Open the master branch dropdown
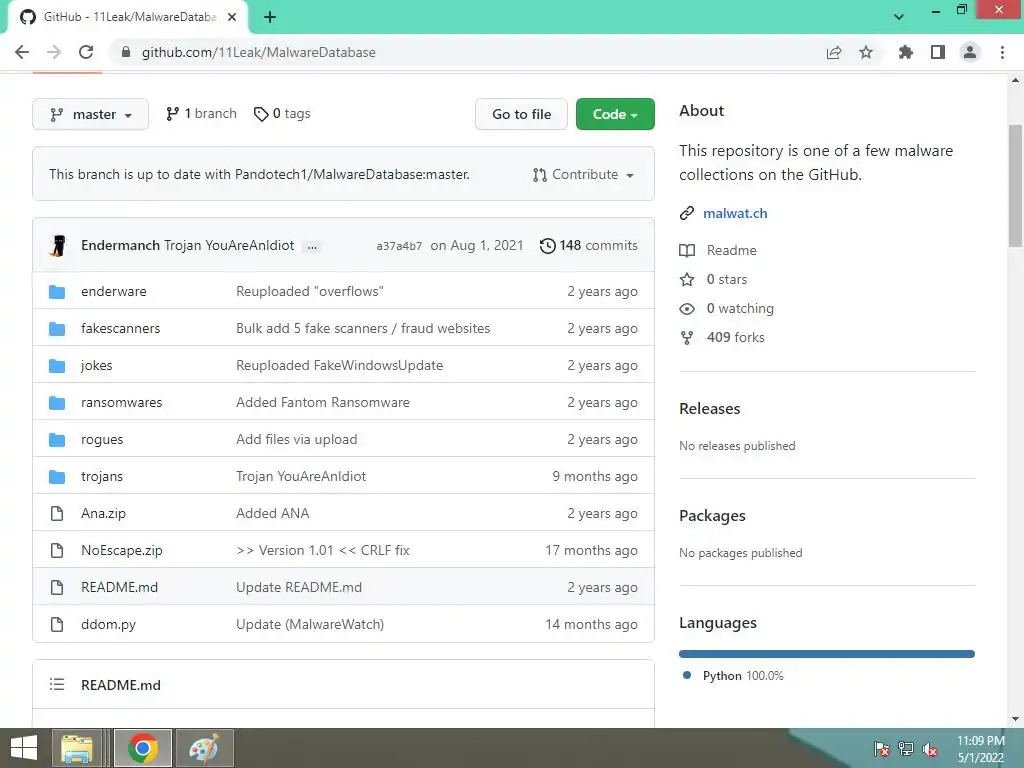1024x768 pixels. (90, 114)
